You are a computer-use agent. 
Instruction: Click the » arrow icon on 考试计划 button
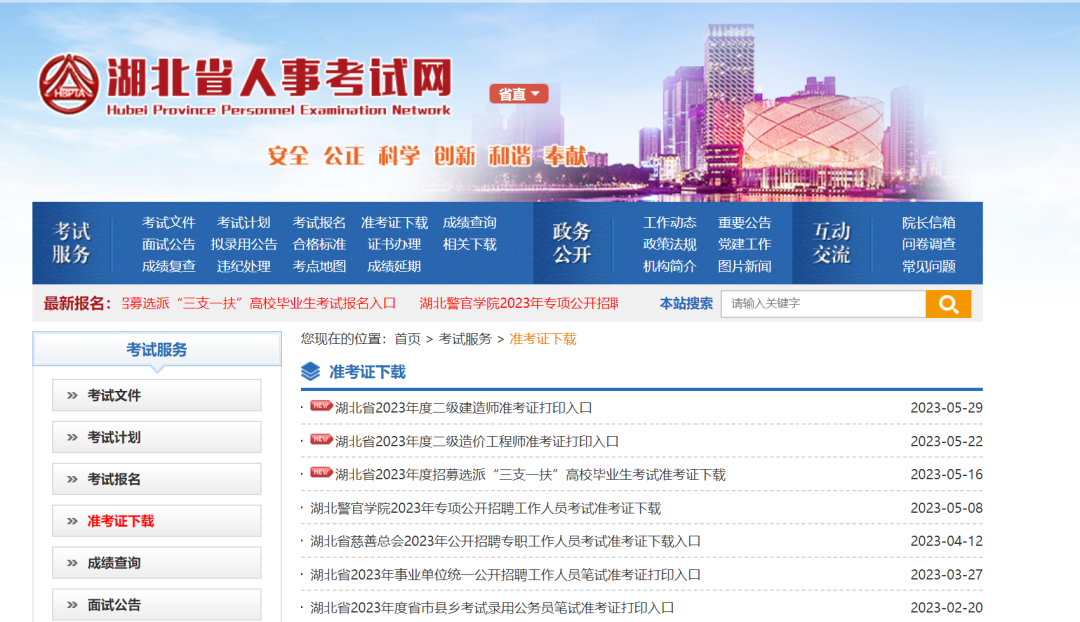[x=72, y=437]
